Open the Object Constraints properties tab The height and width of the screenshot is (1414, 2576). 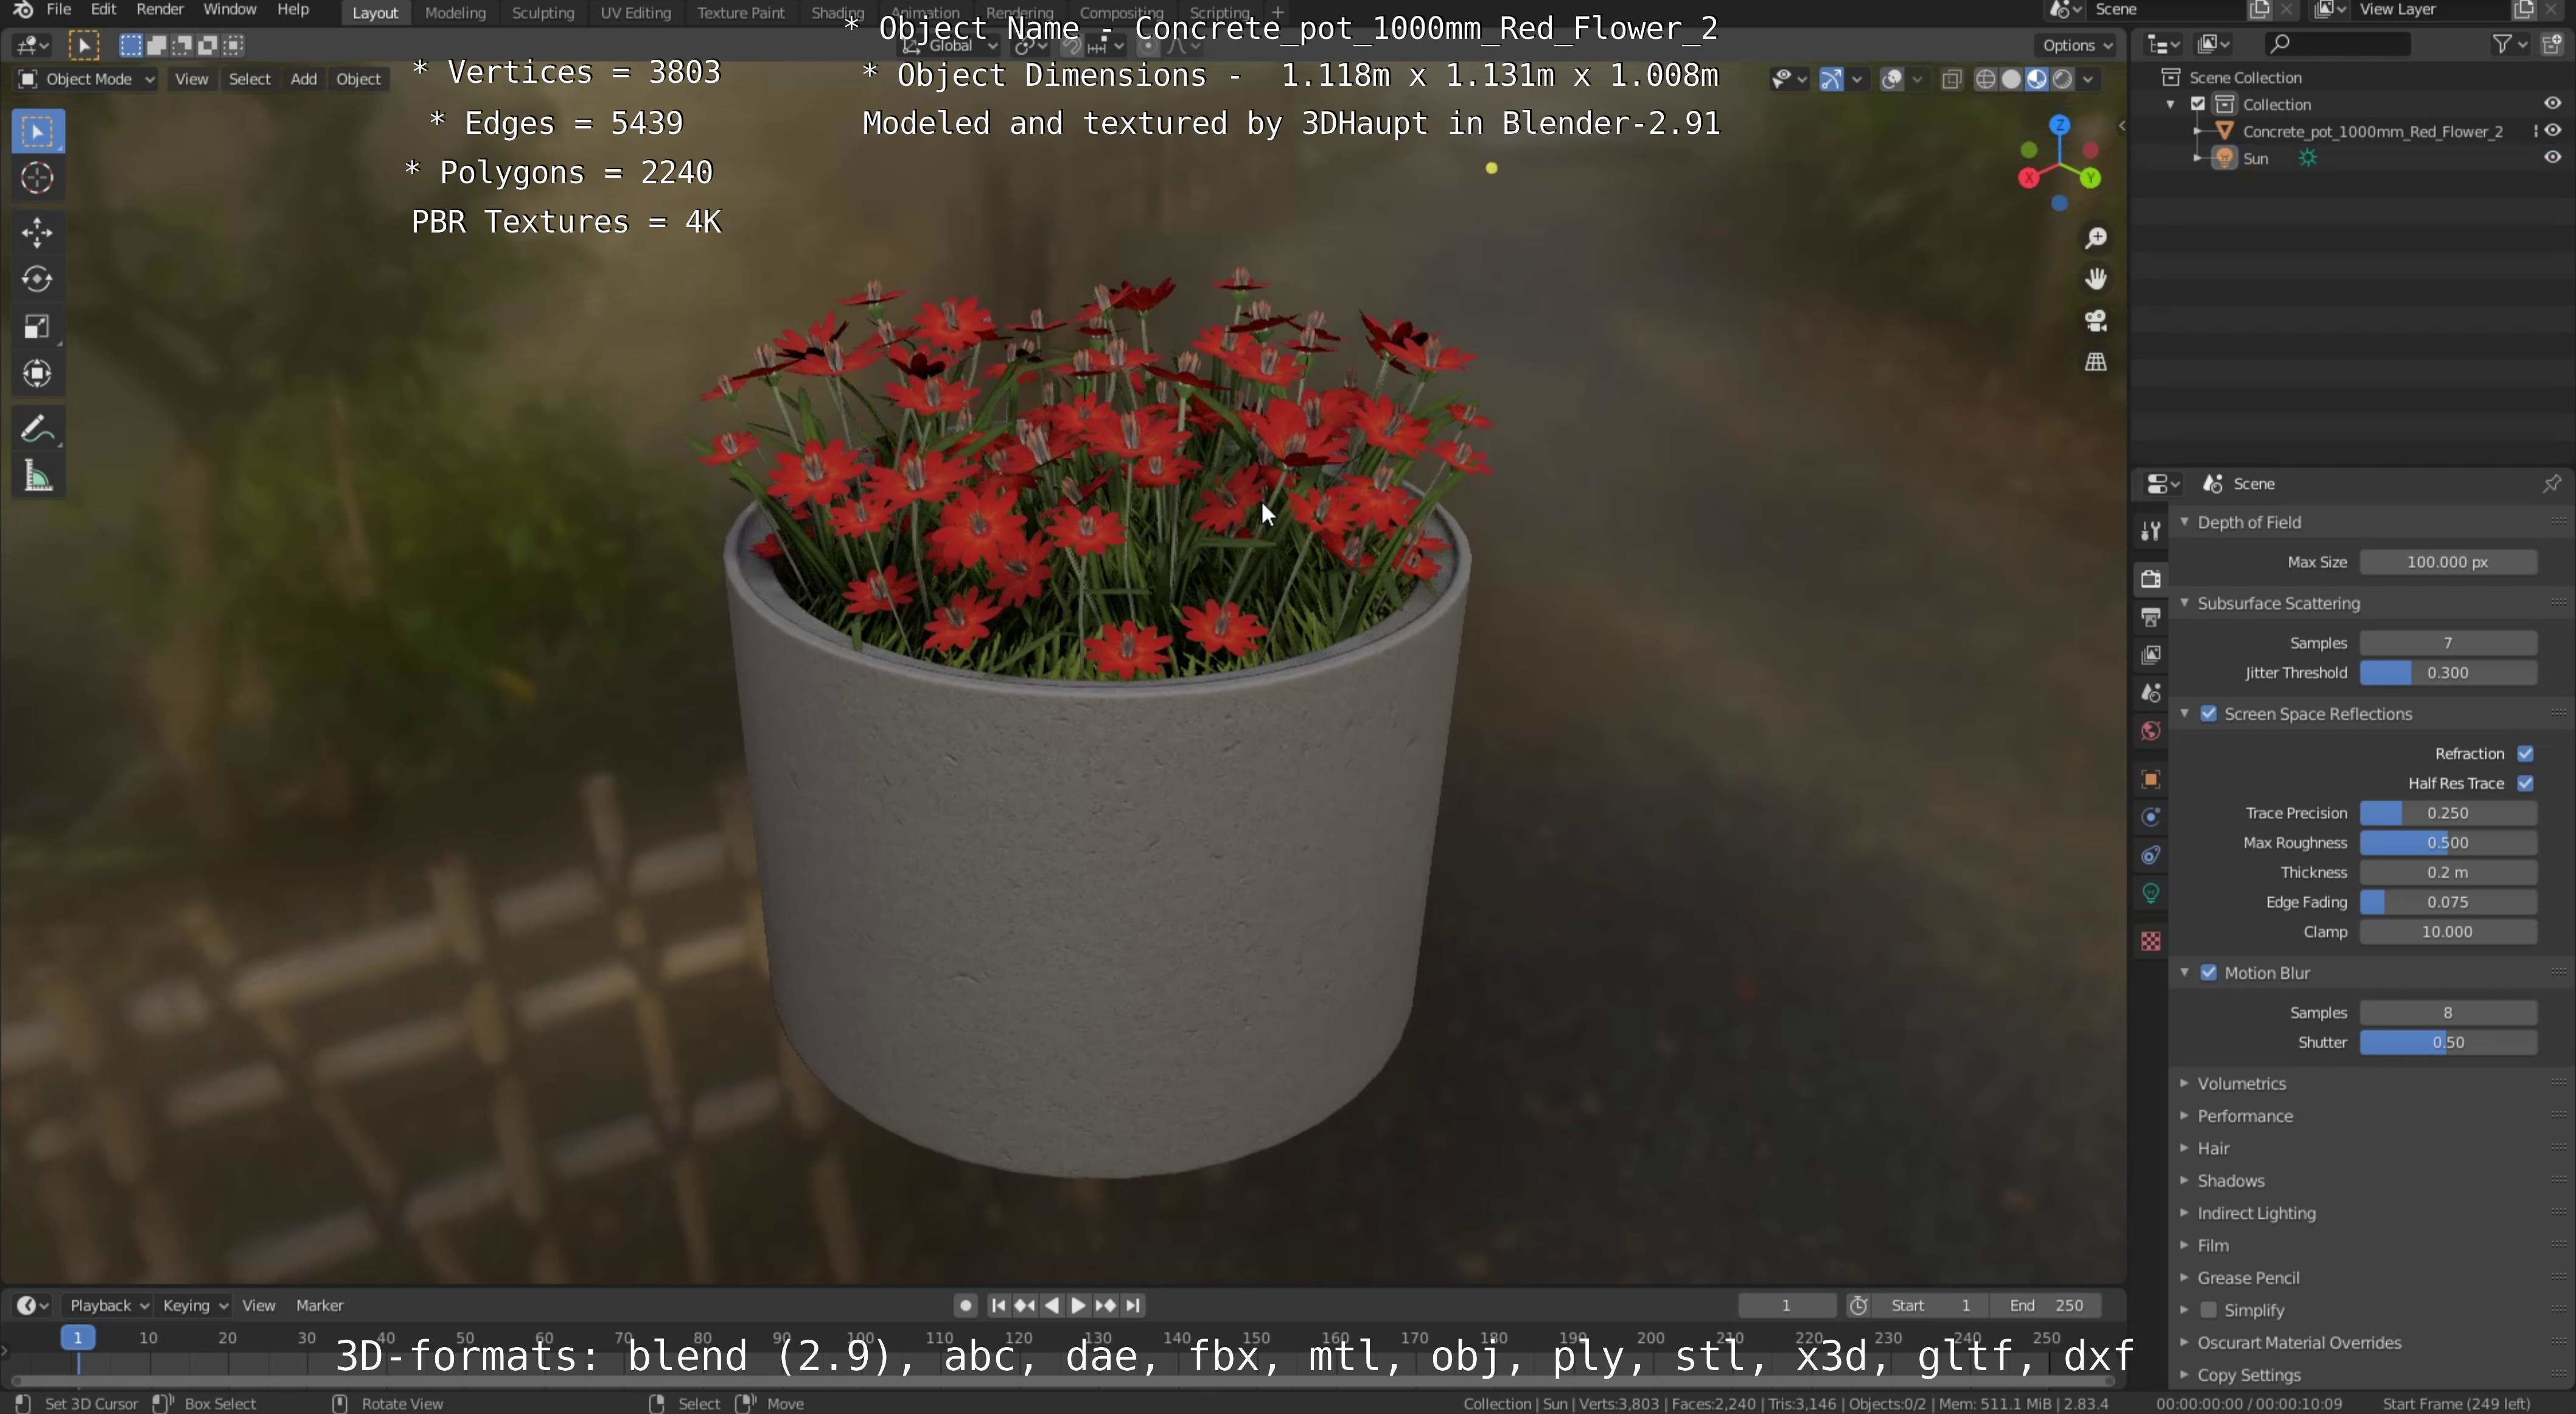coord(2150,855)
